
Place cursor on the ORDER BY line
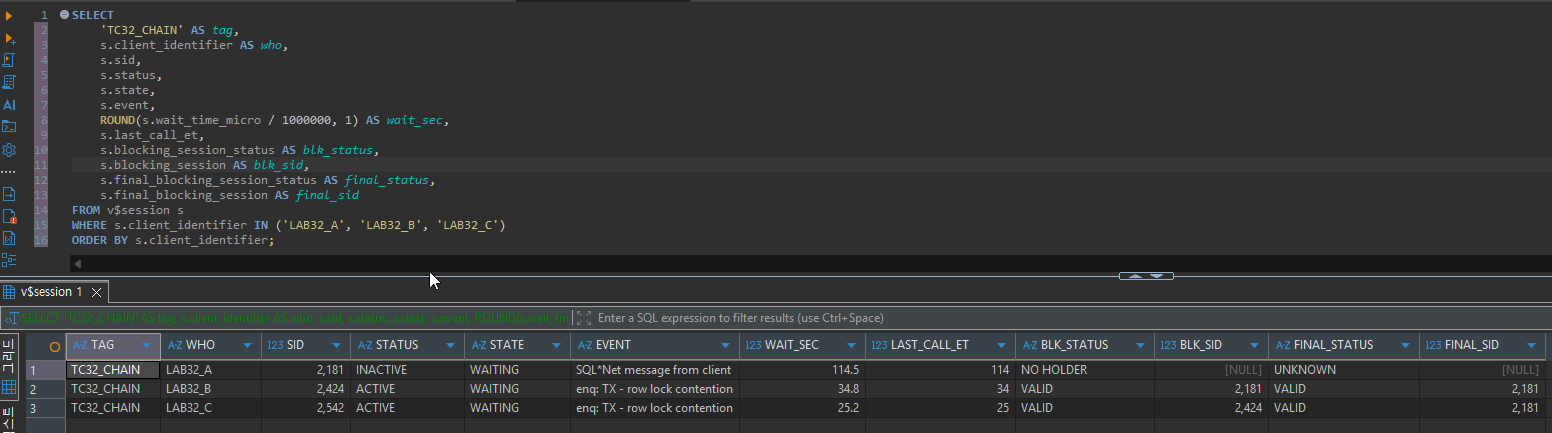coord(172,240)
